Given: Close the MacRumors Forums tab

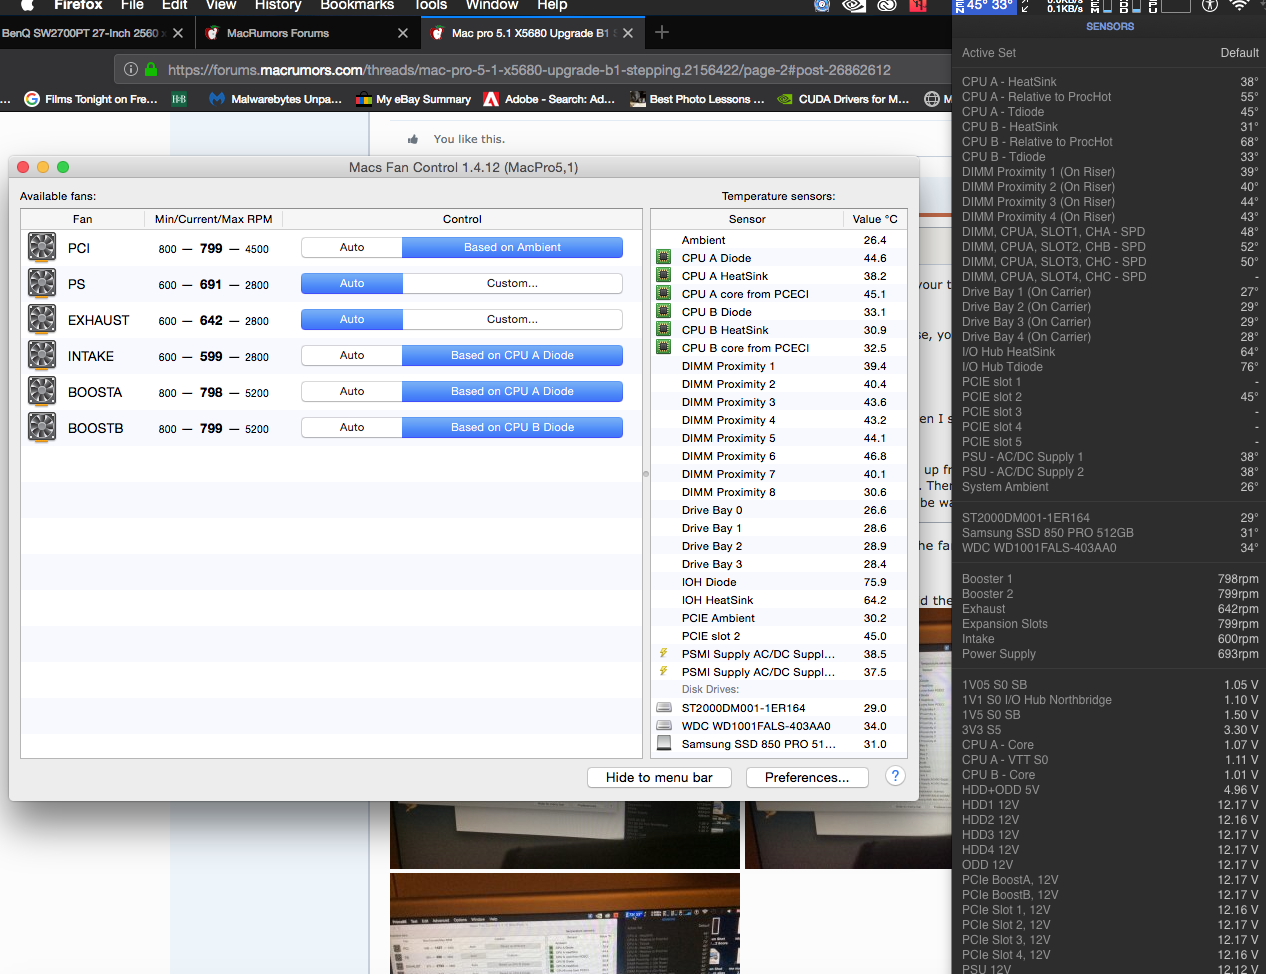Looking at the screenshot, I should pos(402,33).
